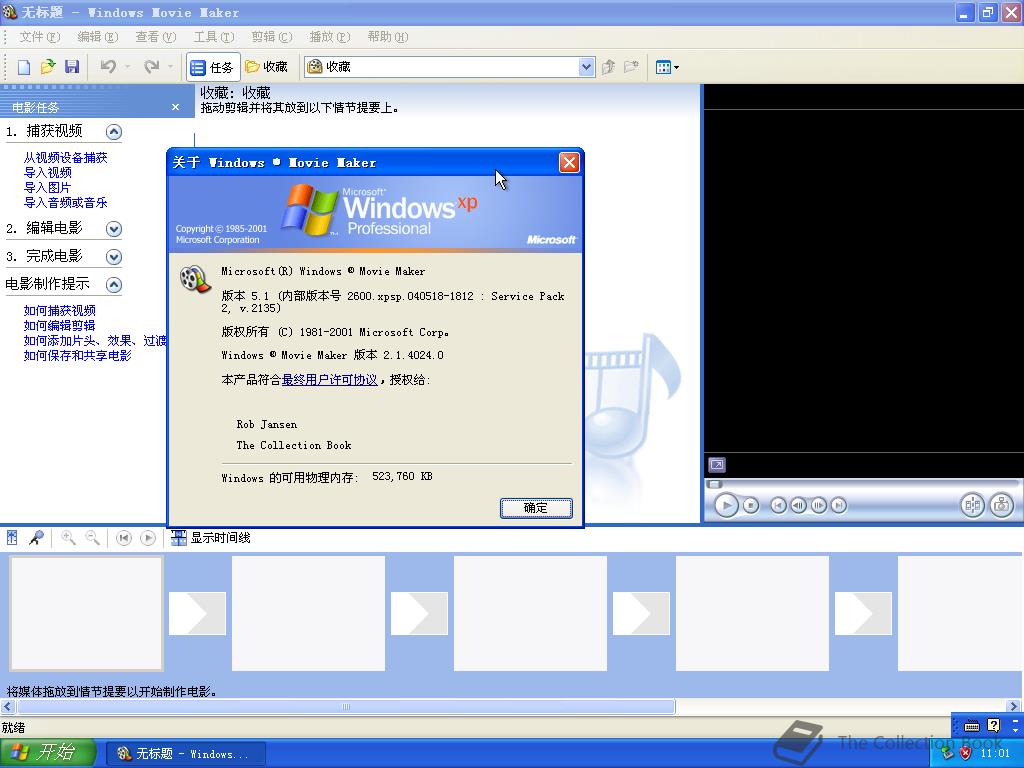The image size is (1024, 768).
Task: Undo the last action
Action: pyautogui.click(x=108, y=67)
